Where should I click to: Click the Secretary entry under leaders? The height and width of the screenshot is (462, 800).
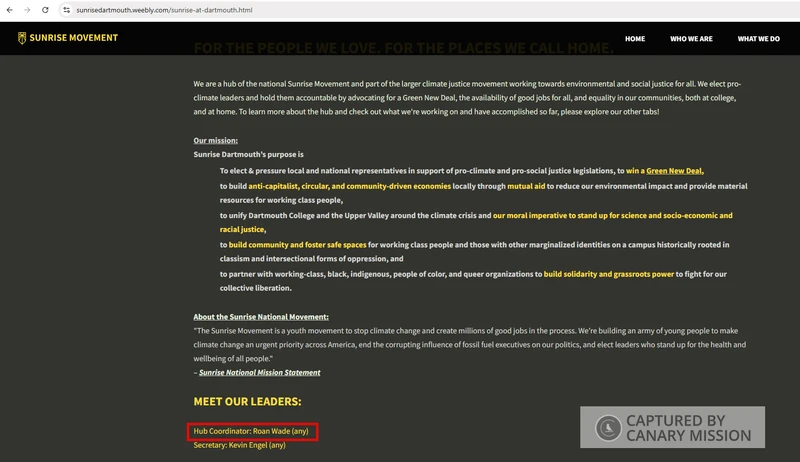click(x=240, y=445)
